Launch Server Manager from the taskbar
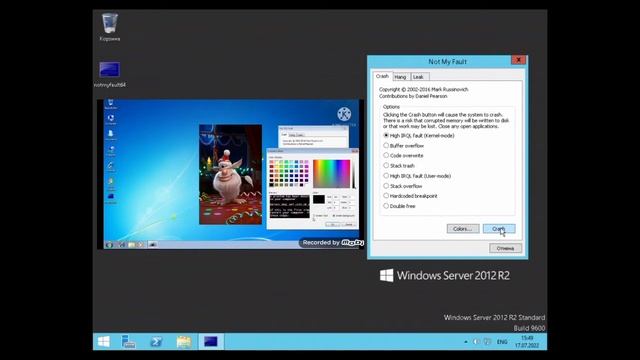This screenshot has height=360, width=640. point(129,342)
